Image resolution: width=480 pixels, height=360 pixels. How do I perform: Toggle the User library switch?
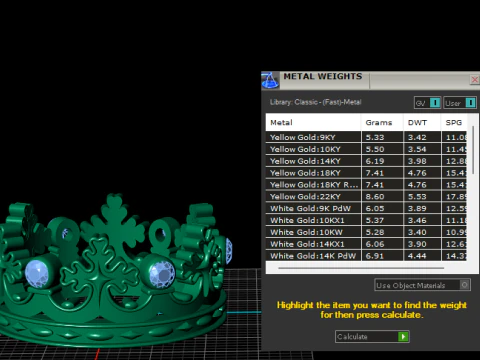(x=460, y=103)
